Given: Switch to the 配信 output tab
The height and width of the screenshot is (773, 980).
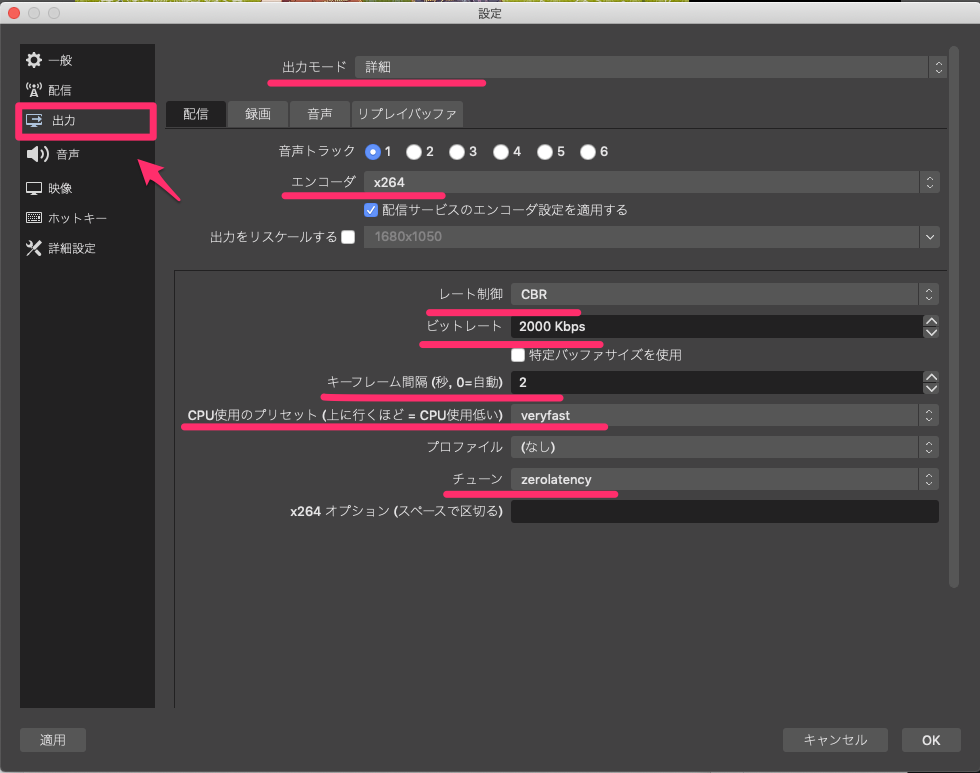Looking at the screenshot, I should 196,114.
